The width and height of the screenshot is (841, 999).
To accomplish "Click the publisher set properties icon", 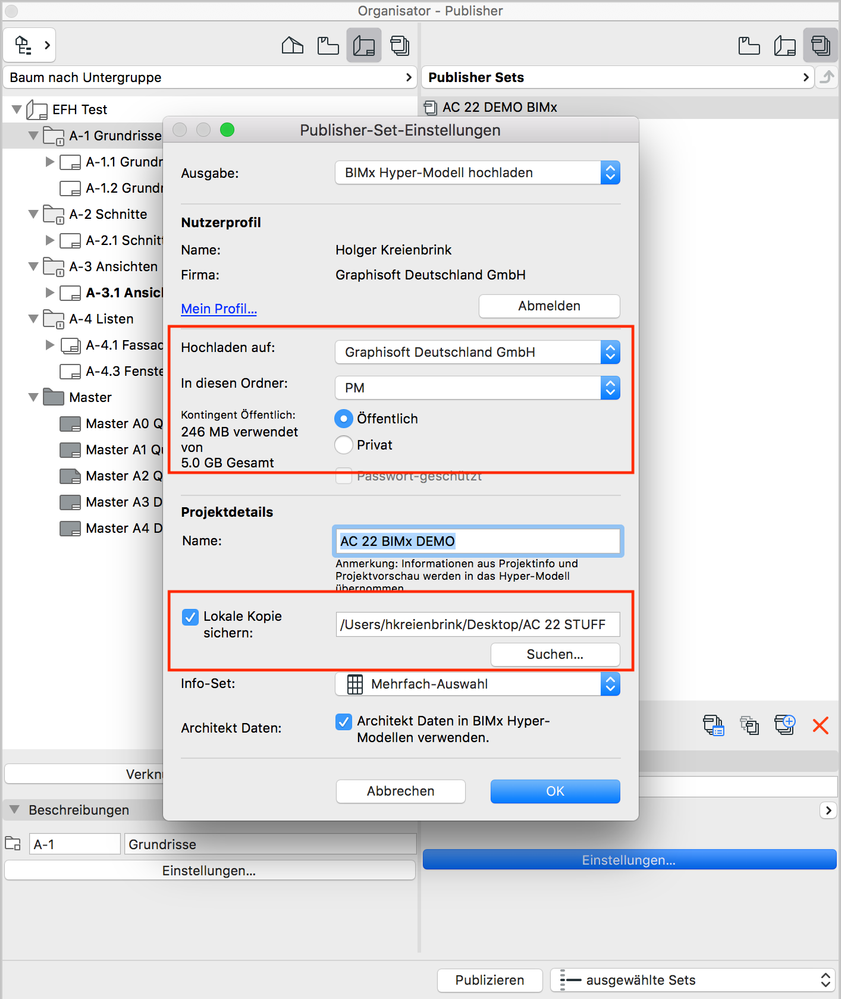I will [x=714, y=725].
